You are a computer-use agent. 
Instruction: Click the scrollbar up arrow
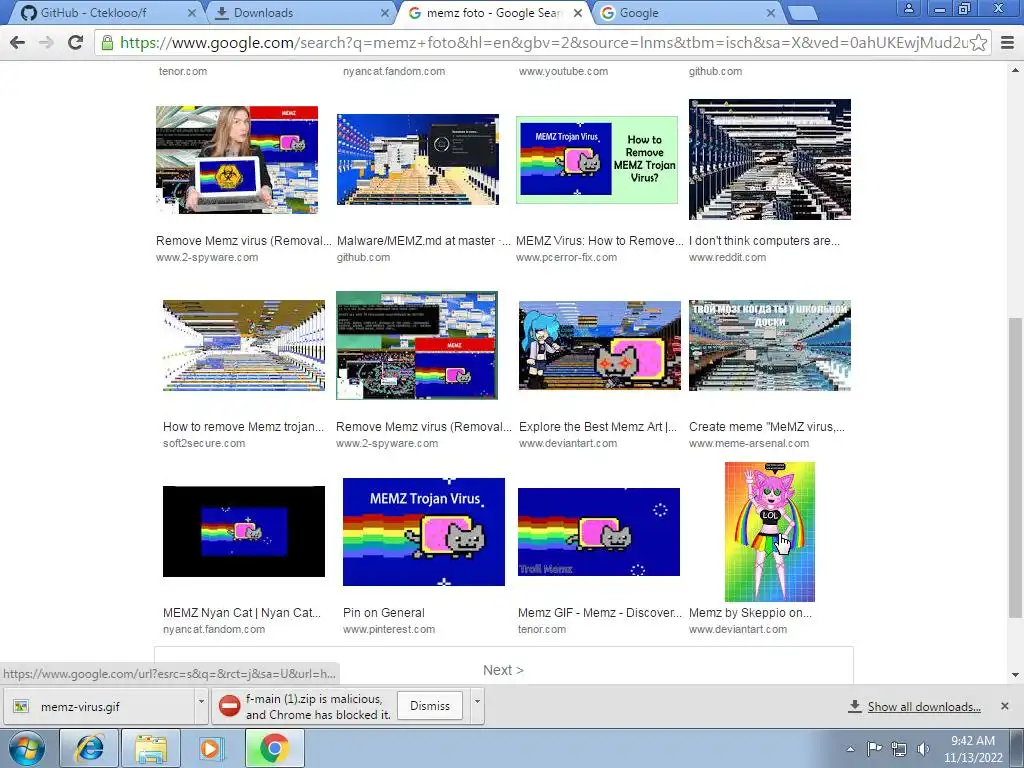click(x=1015, y=69)
